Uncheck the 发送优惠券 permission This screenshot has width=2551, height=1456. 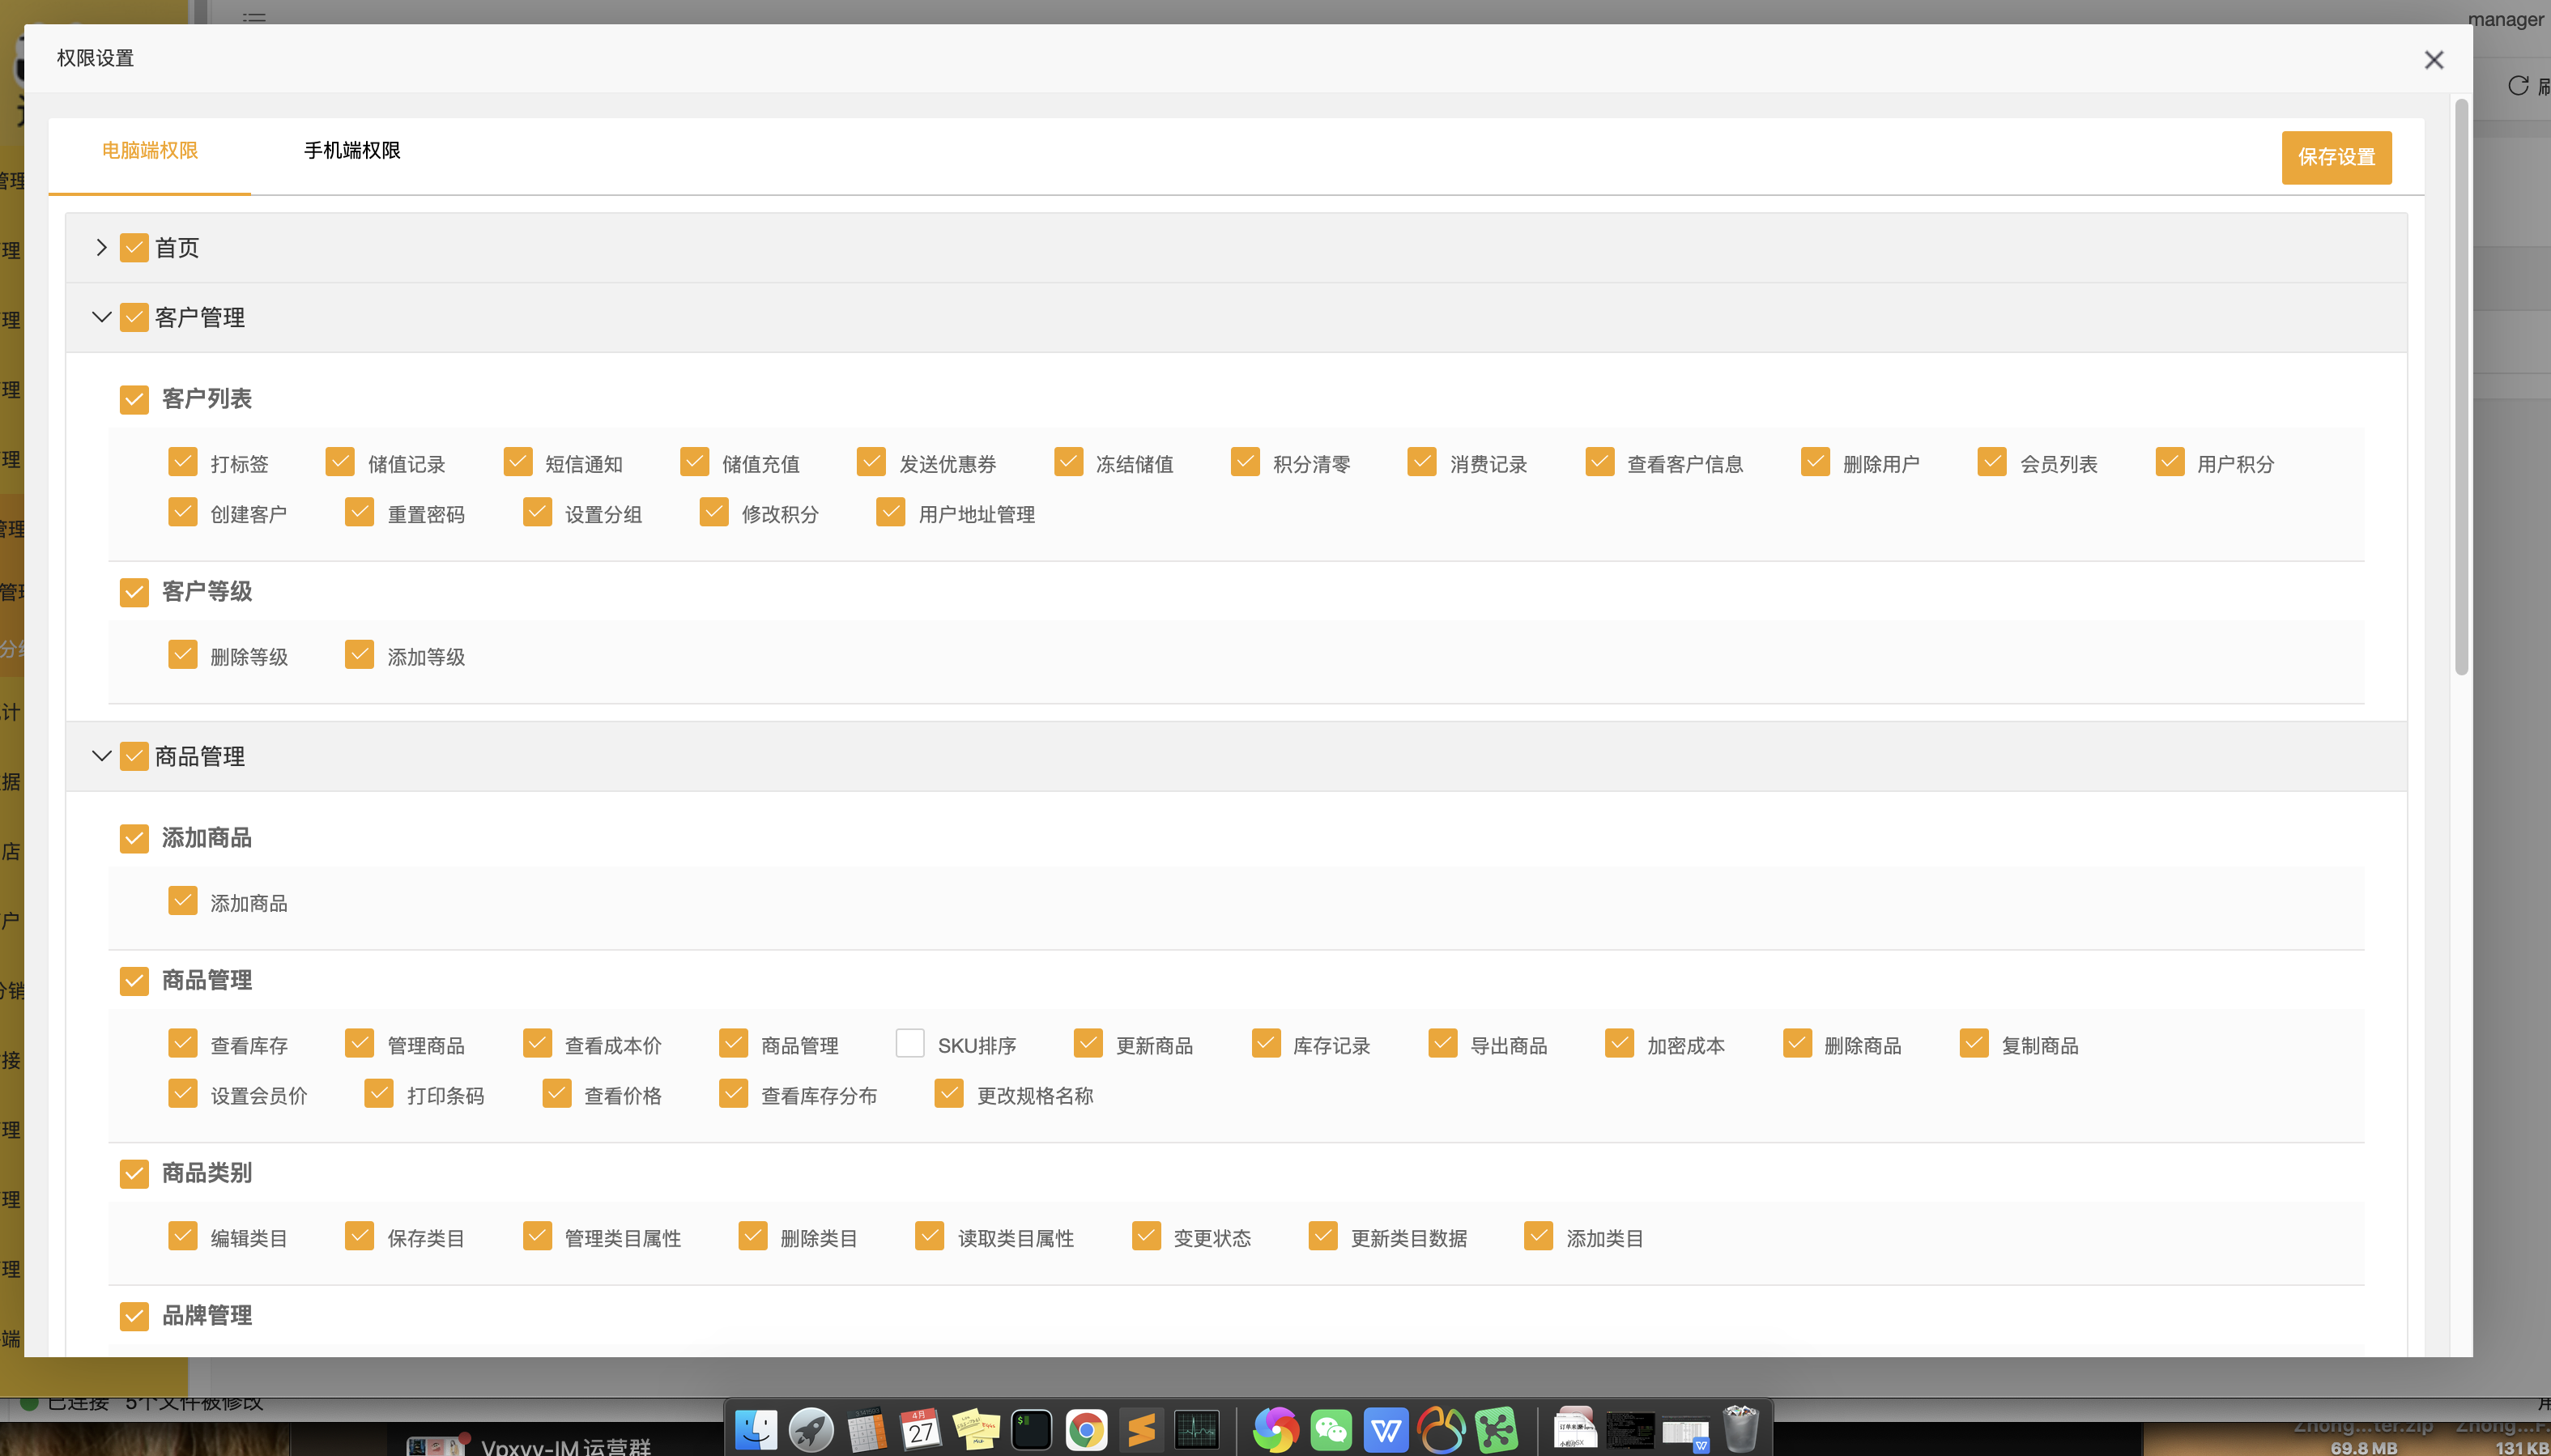pyautogui.click(x=871, y=462)
